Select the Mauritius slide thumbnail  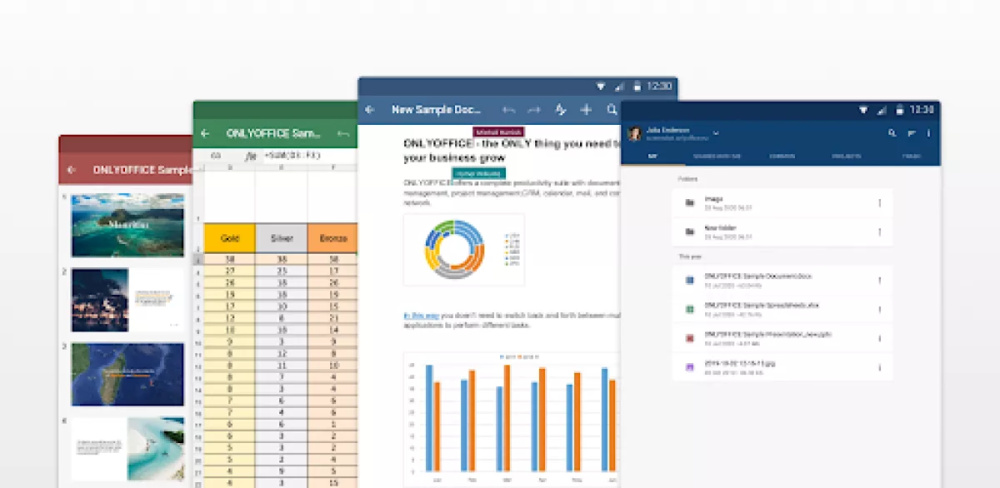(127, 225)
